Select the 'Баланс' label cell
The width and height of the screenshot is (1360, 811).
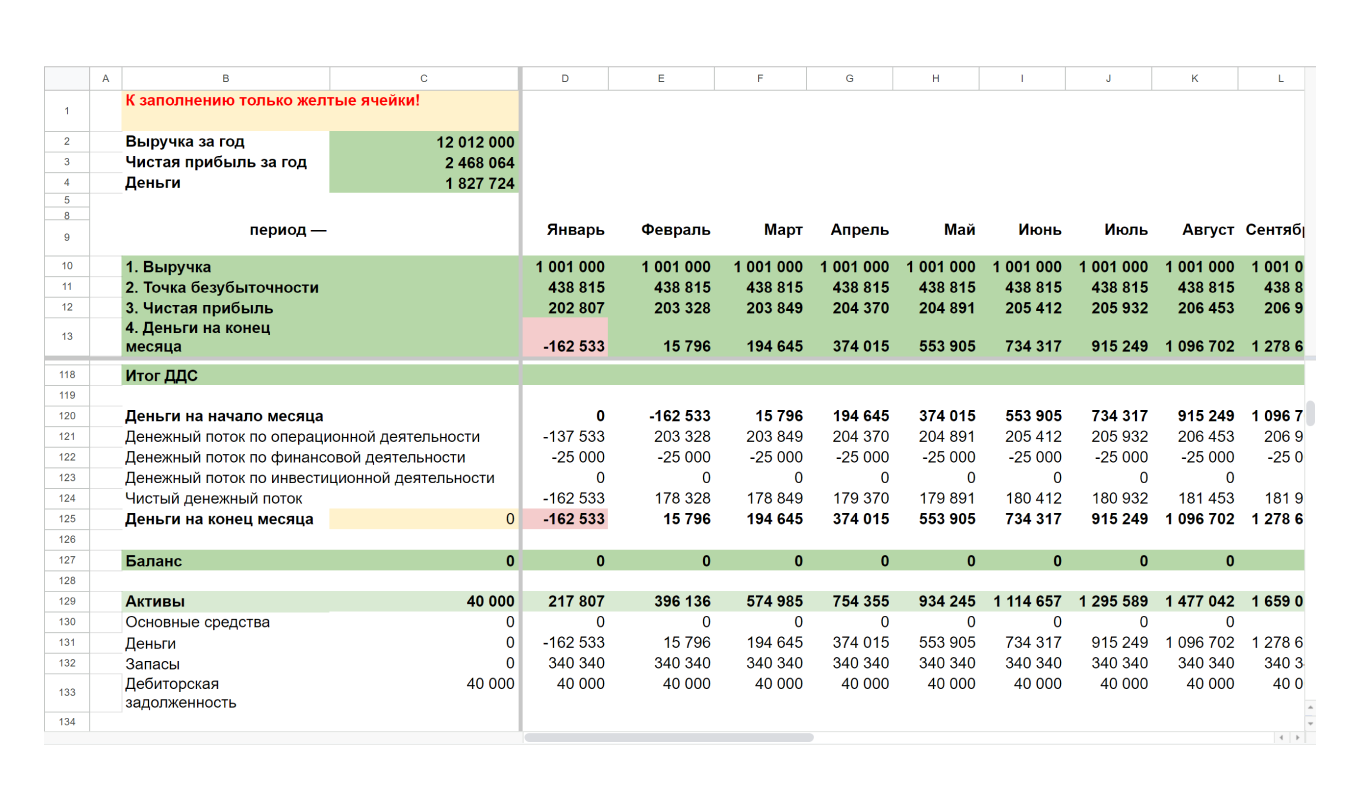[225, 561]
